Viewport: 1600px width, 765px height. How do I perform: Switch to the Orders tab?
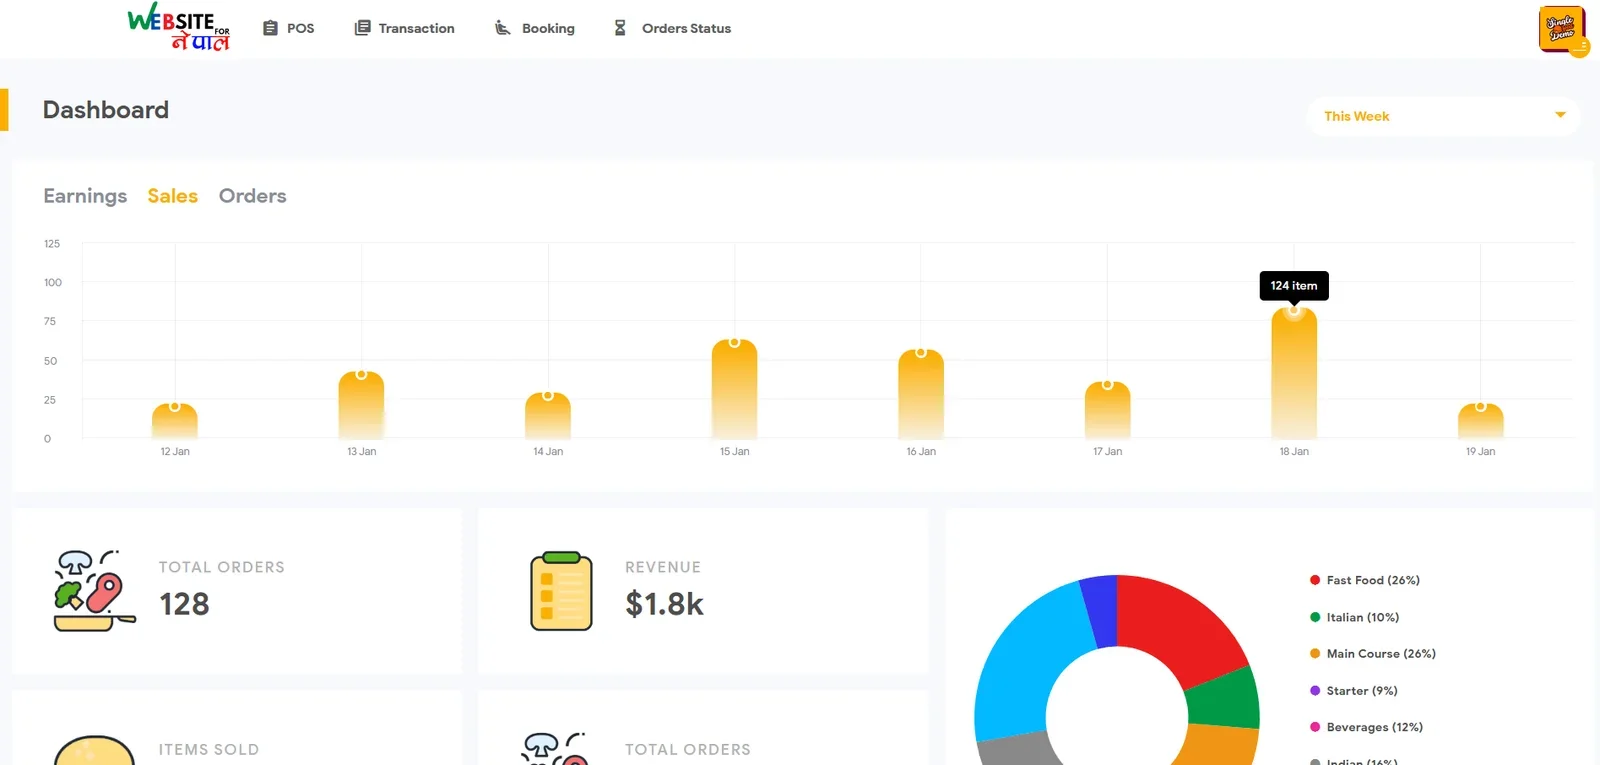(253, 196)
